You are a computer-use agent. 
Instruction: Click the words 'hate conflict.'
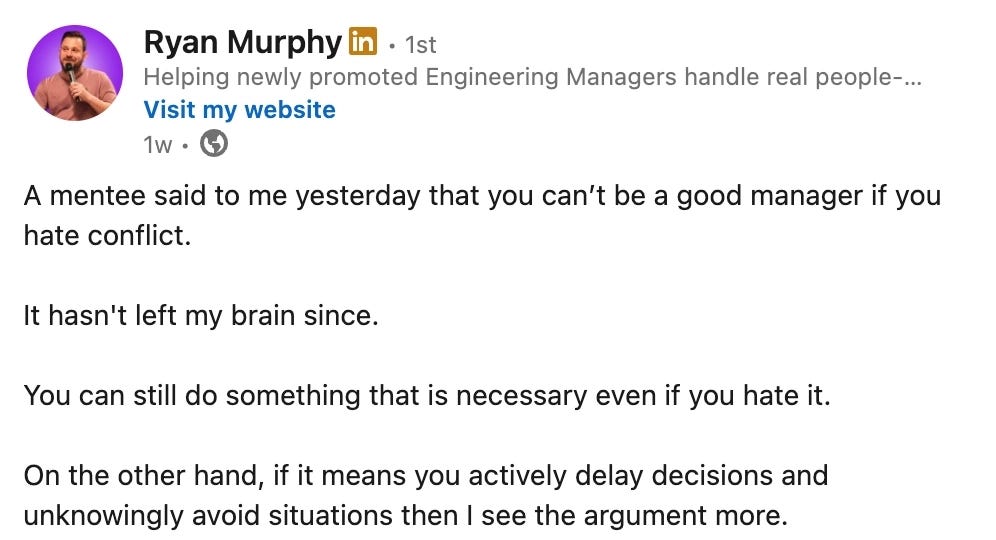(x=107, y=236)
